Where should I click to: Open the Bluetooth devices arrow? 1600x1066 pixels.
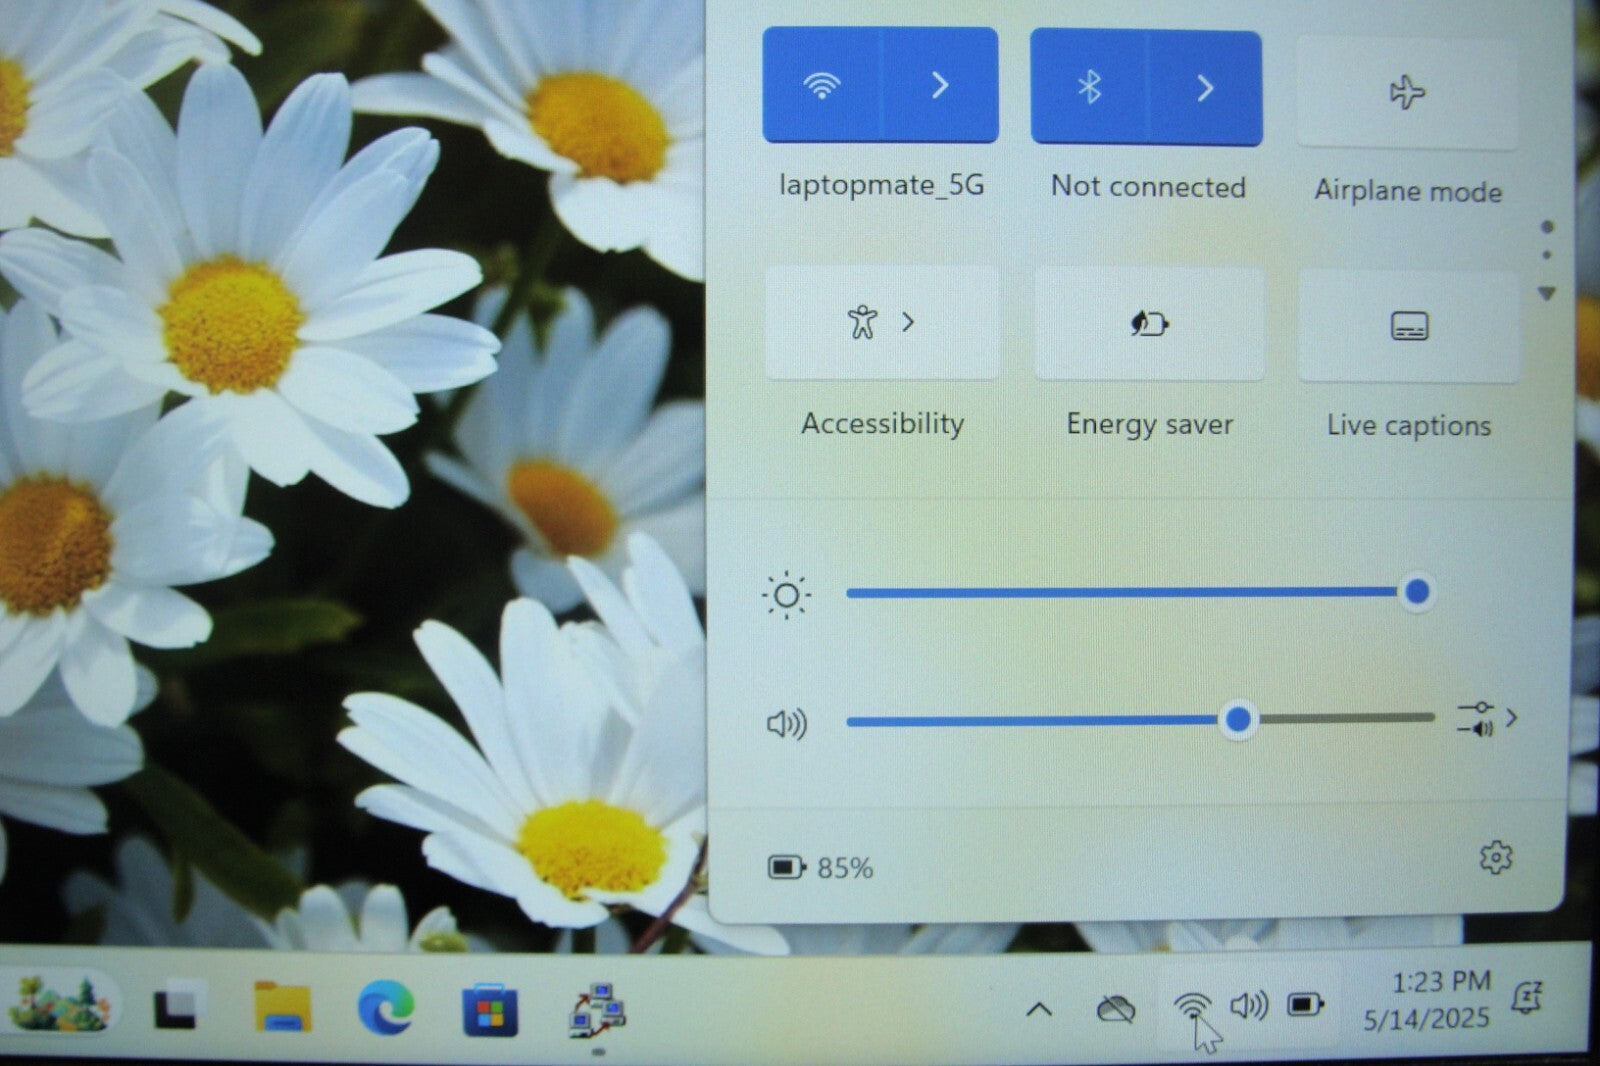(x=1205, y=88)
